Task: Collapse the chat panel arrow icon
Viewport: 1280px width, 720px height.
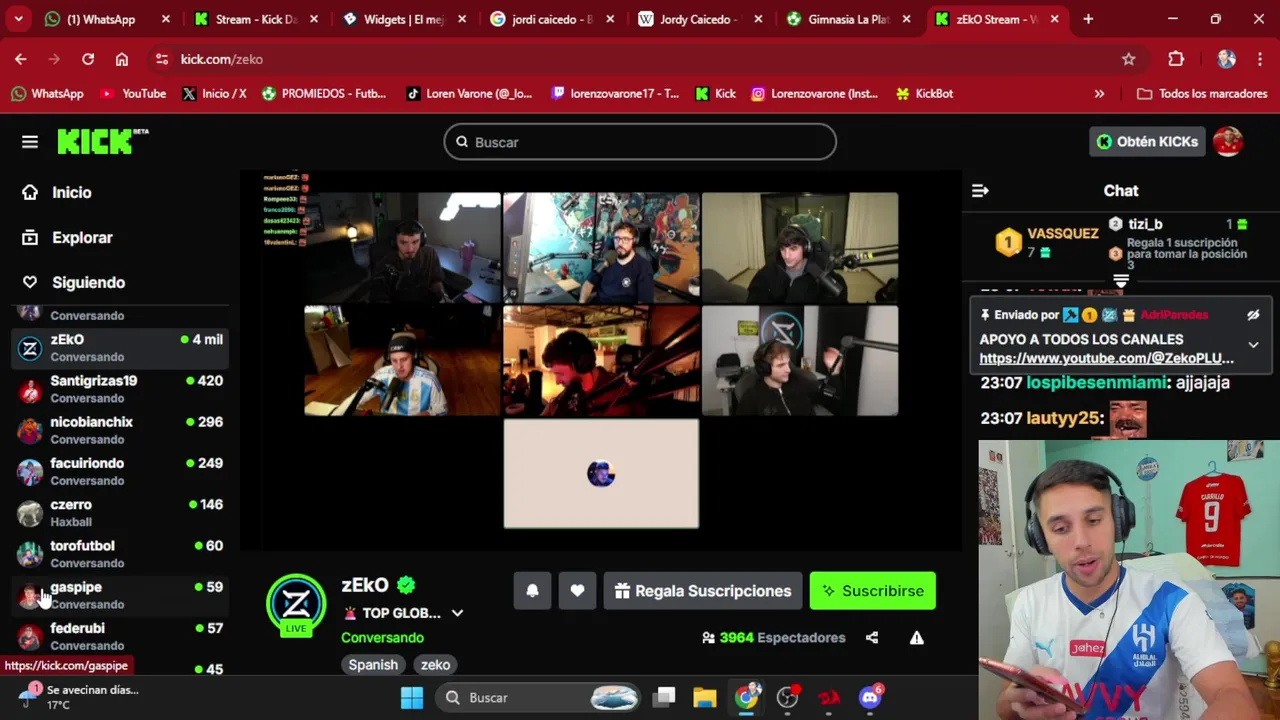Action: [980, 190]
